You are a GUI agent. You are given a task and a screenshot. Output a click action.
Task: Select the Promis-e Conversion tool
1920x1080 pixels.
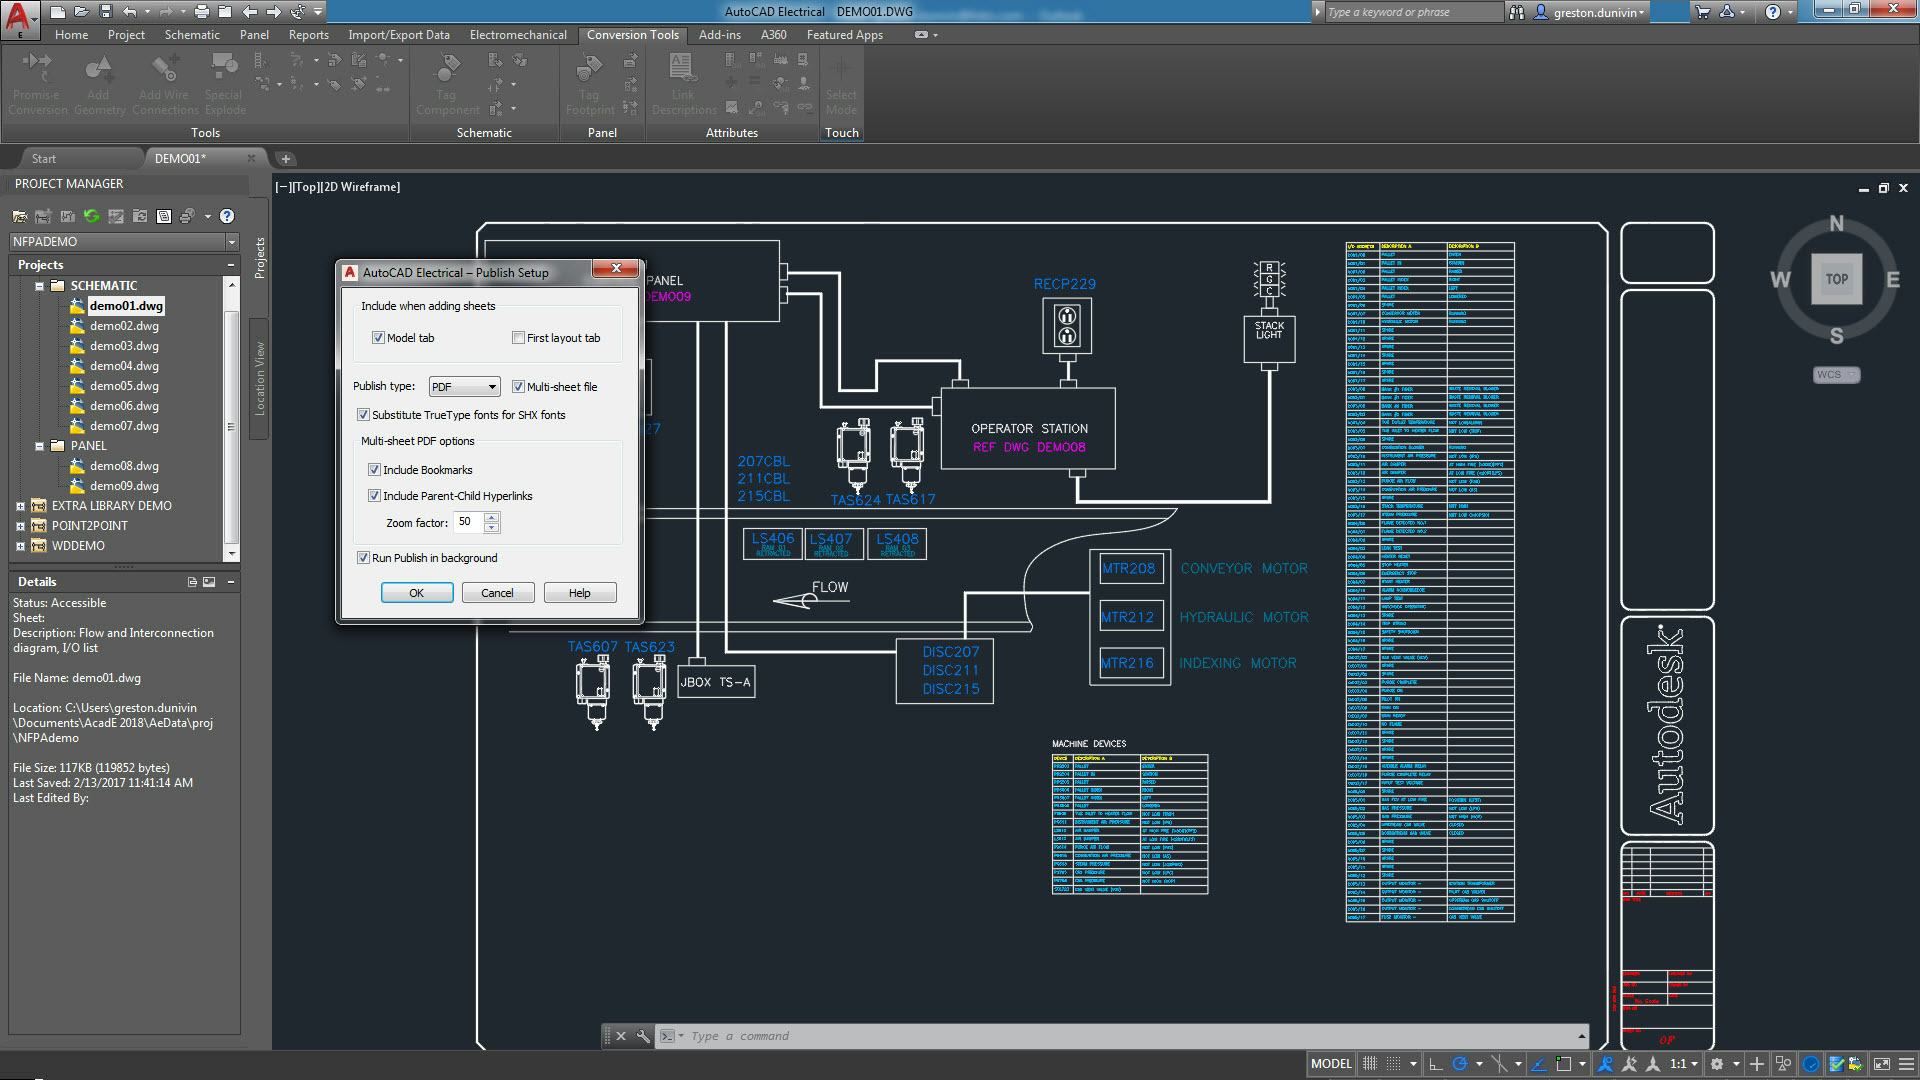pyautogui.click(x=38, y=85)
